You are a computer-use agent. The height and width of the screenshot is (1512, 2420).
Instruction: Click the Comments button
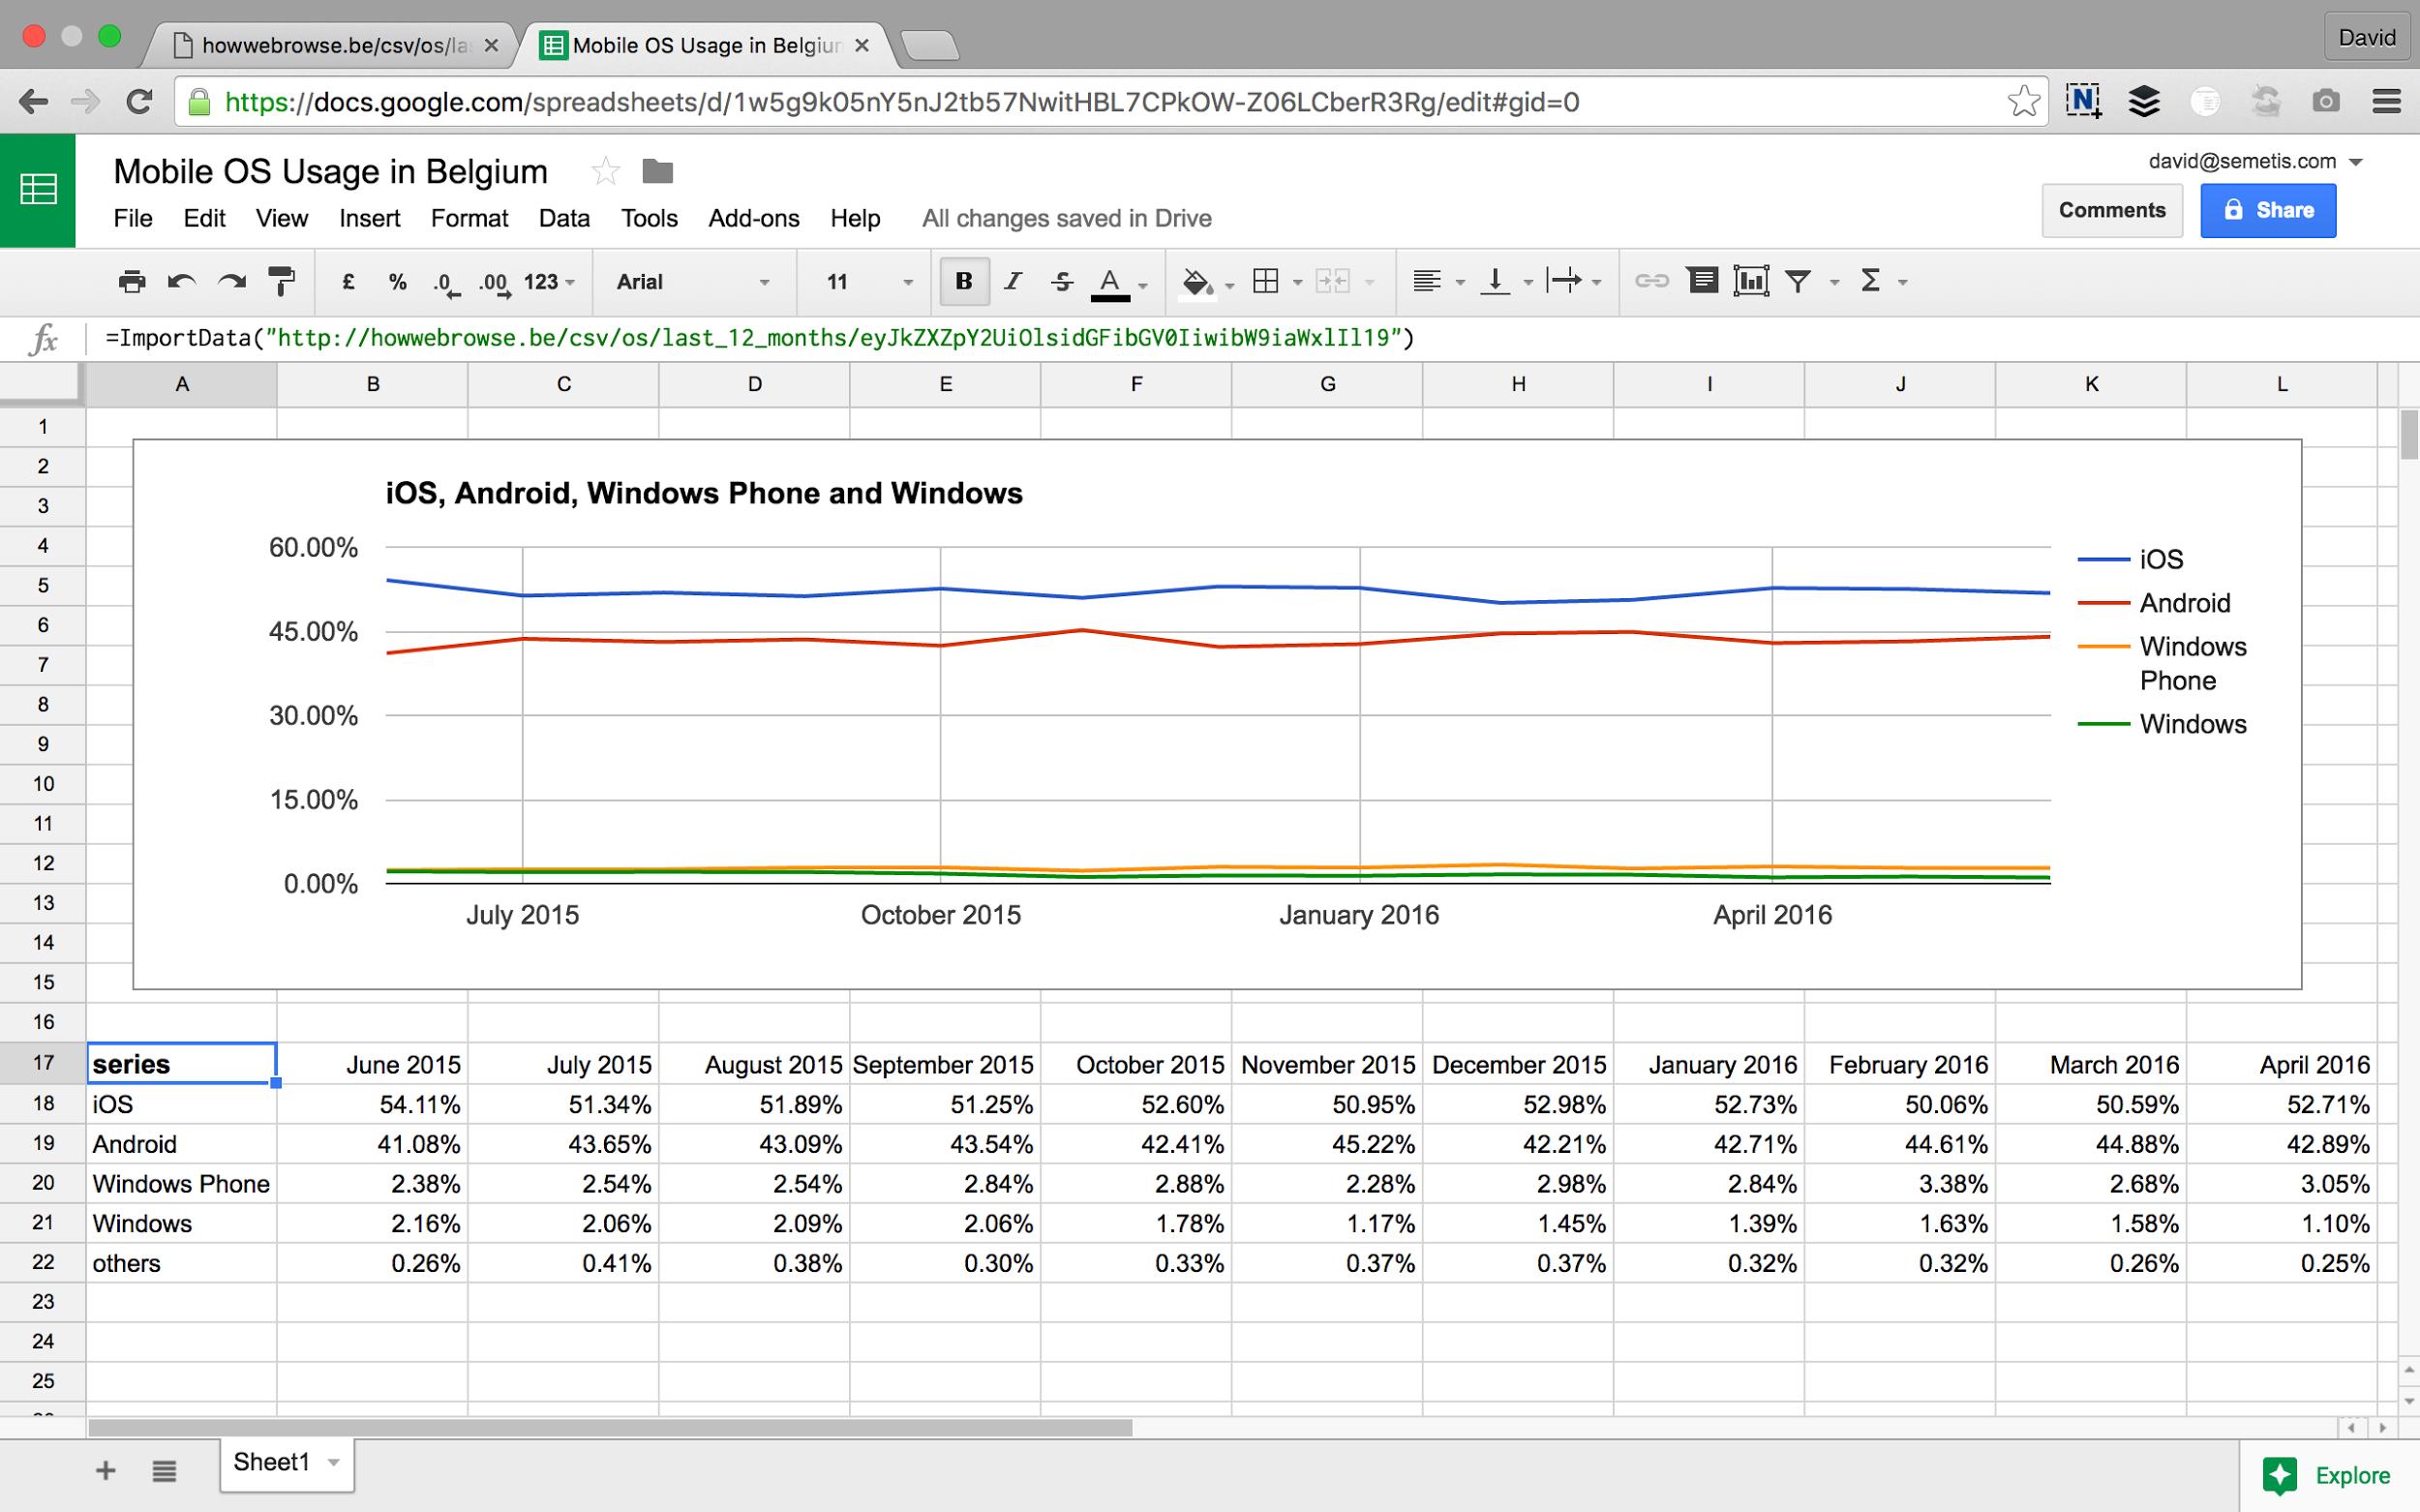2111,210
